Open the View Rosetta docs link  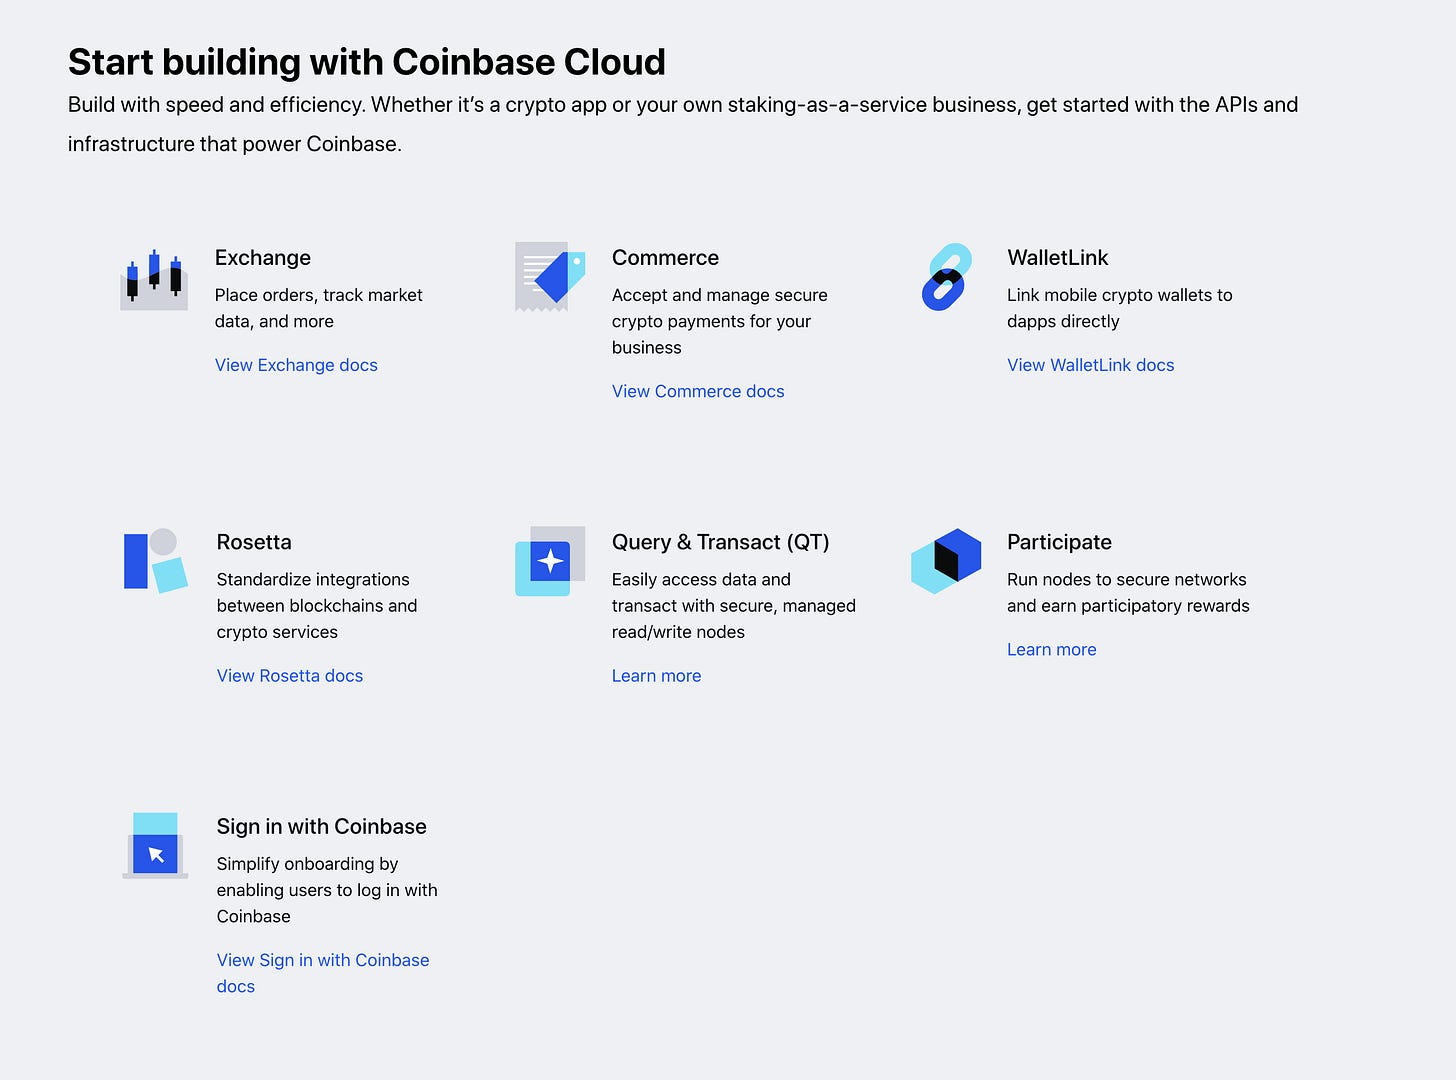tap(290, 676)
